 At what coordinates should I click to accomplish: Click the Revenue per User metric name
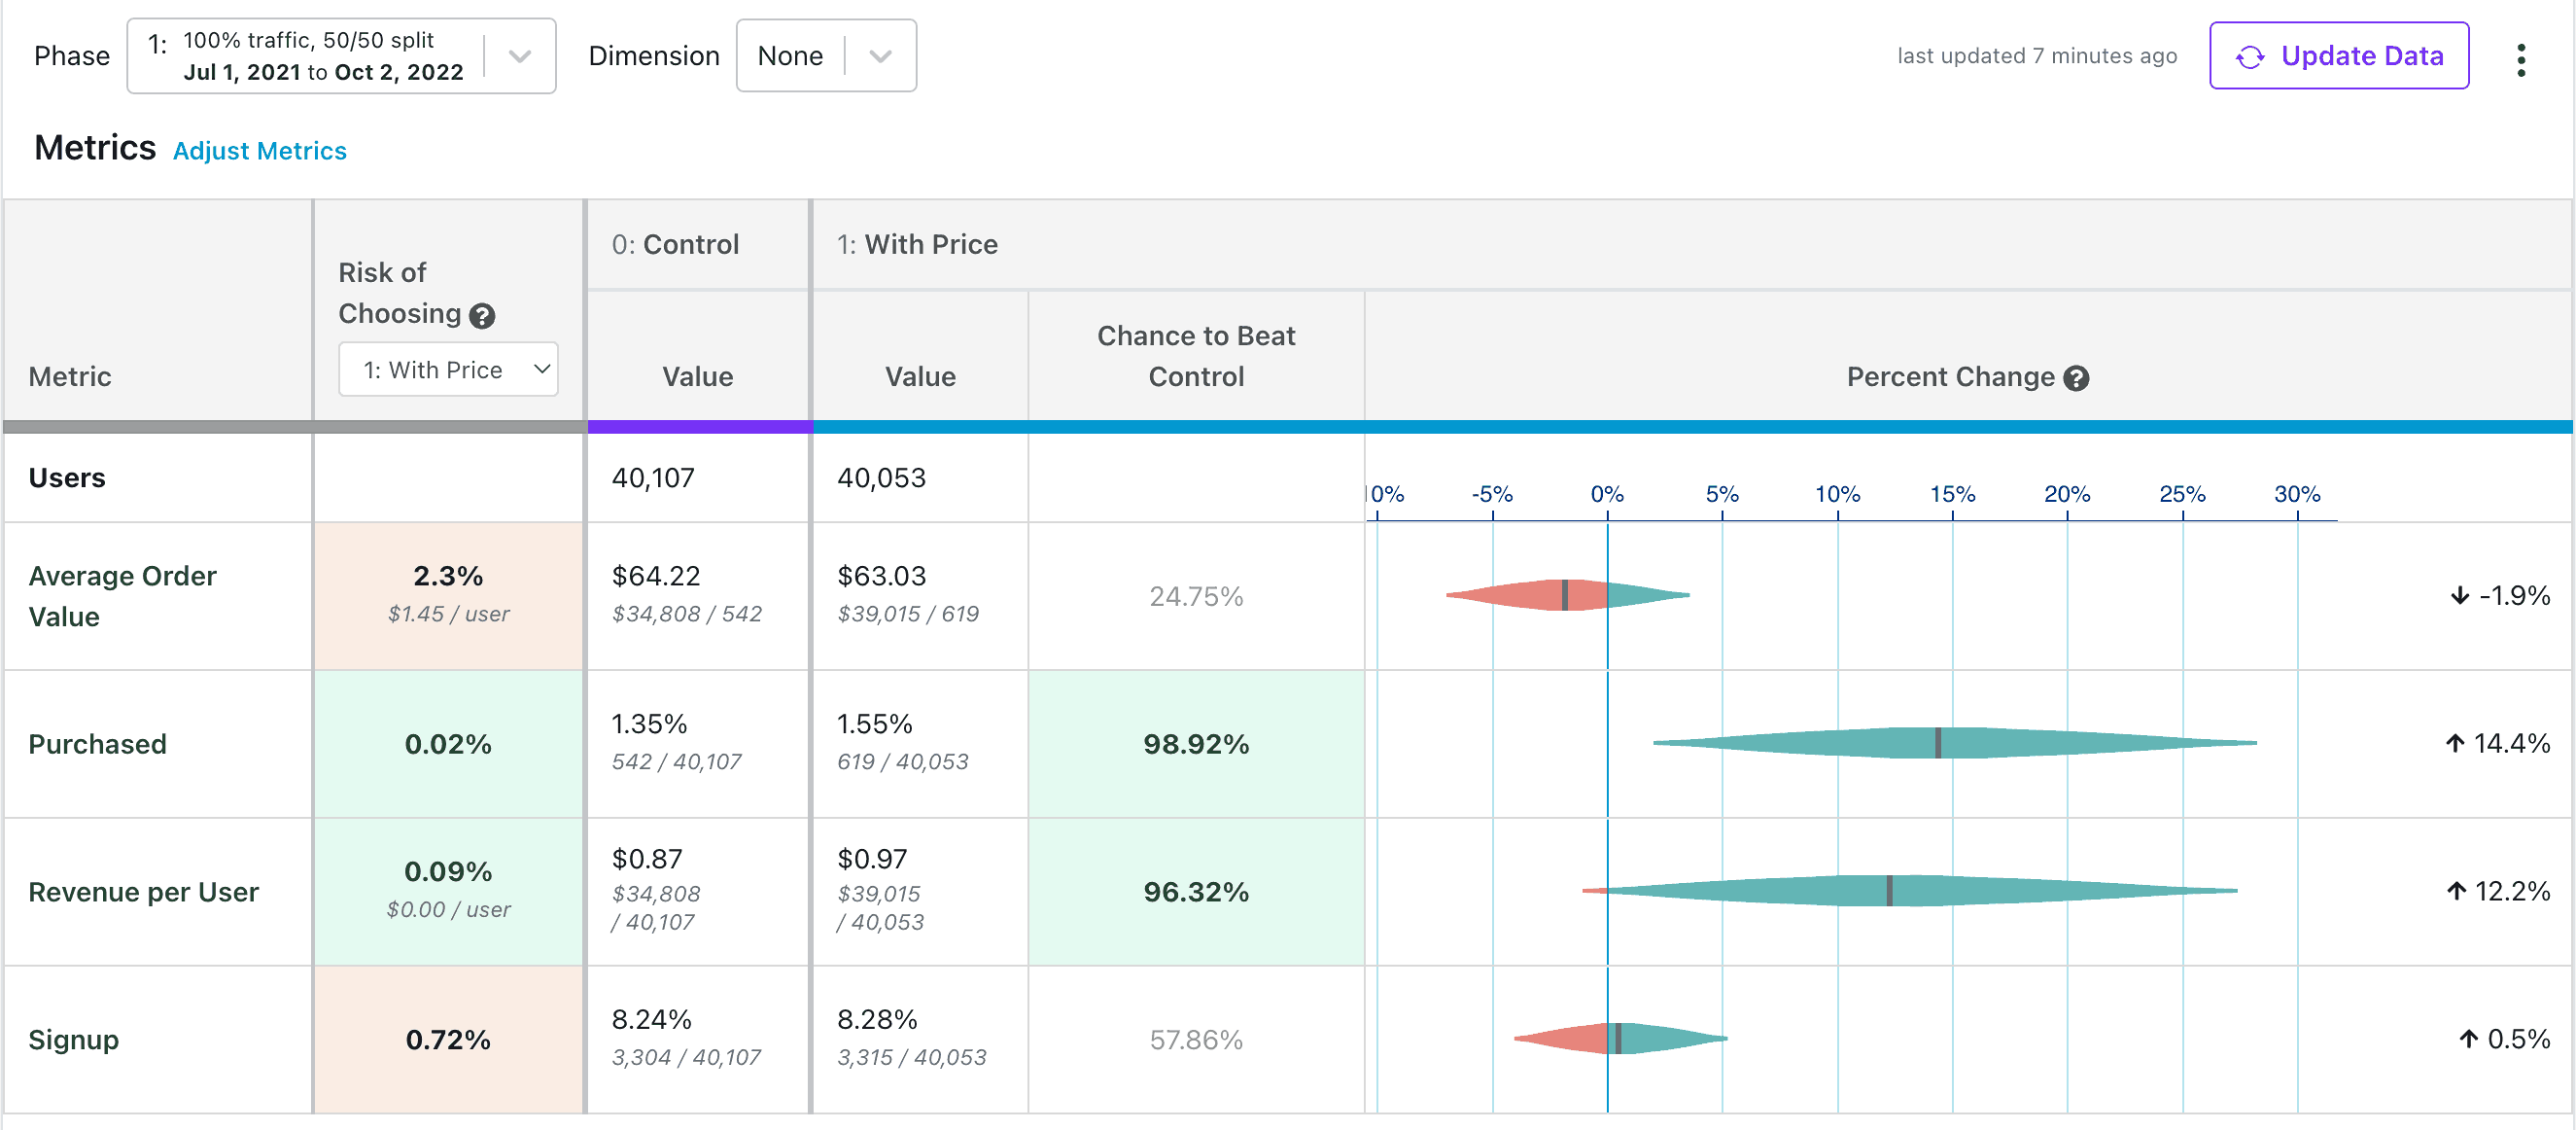(143, 892)
